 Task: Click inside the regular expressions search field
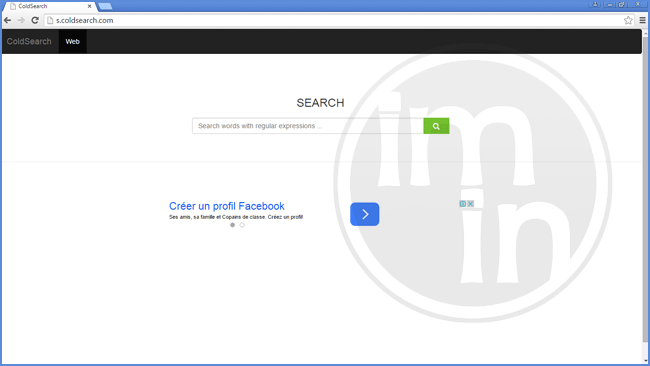click(x=308, y=126)
